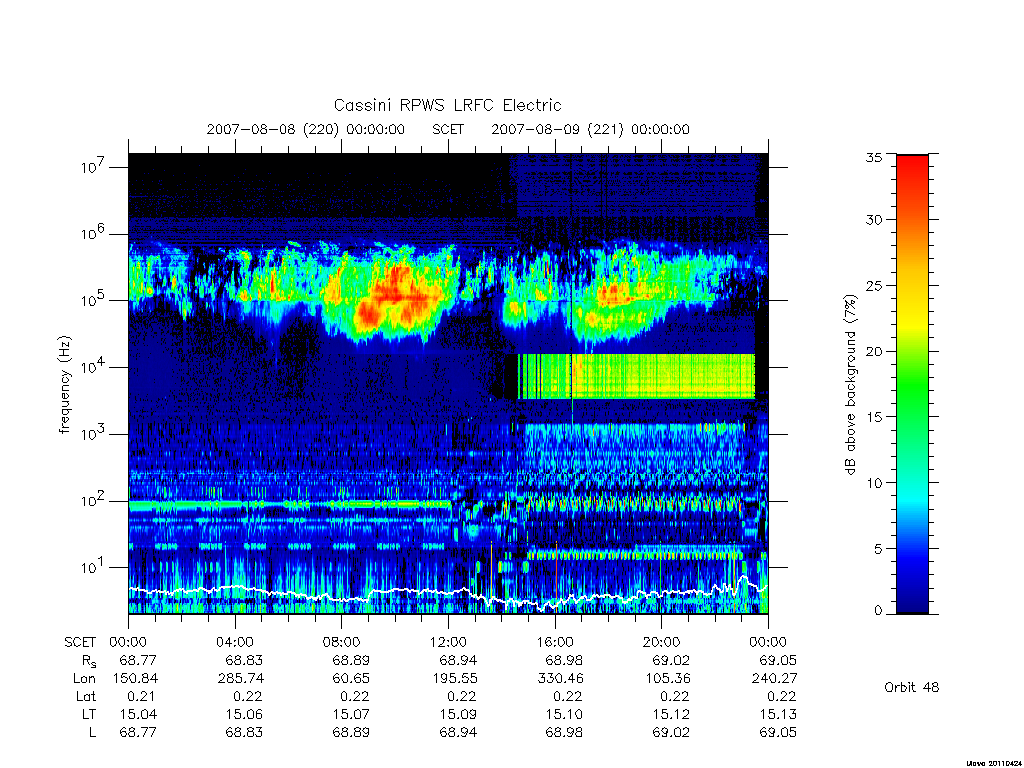Click the 'Lon' row label
Screen dimensions: 1024x768
[84, 679]
